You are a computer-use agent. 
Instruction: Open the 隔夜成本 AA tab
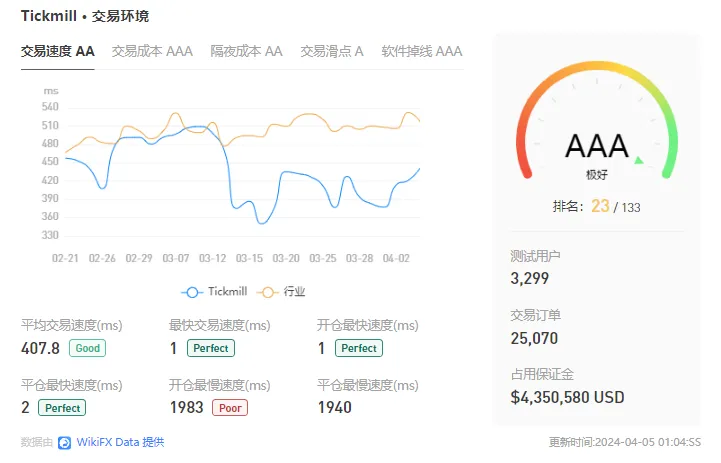tap(246, 51)
